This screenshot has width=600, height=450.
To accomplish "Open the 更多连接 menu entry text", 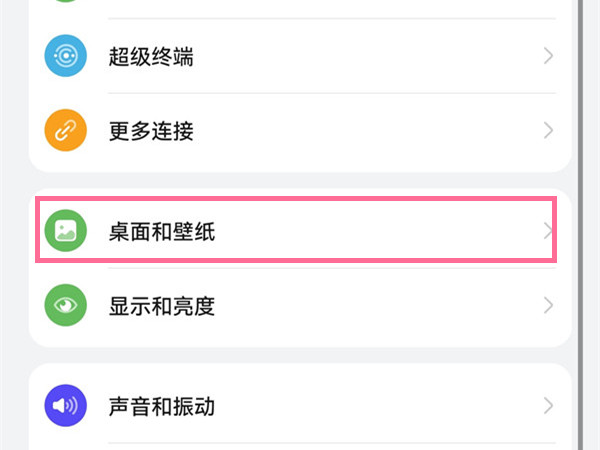I will pos(151,131).
